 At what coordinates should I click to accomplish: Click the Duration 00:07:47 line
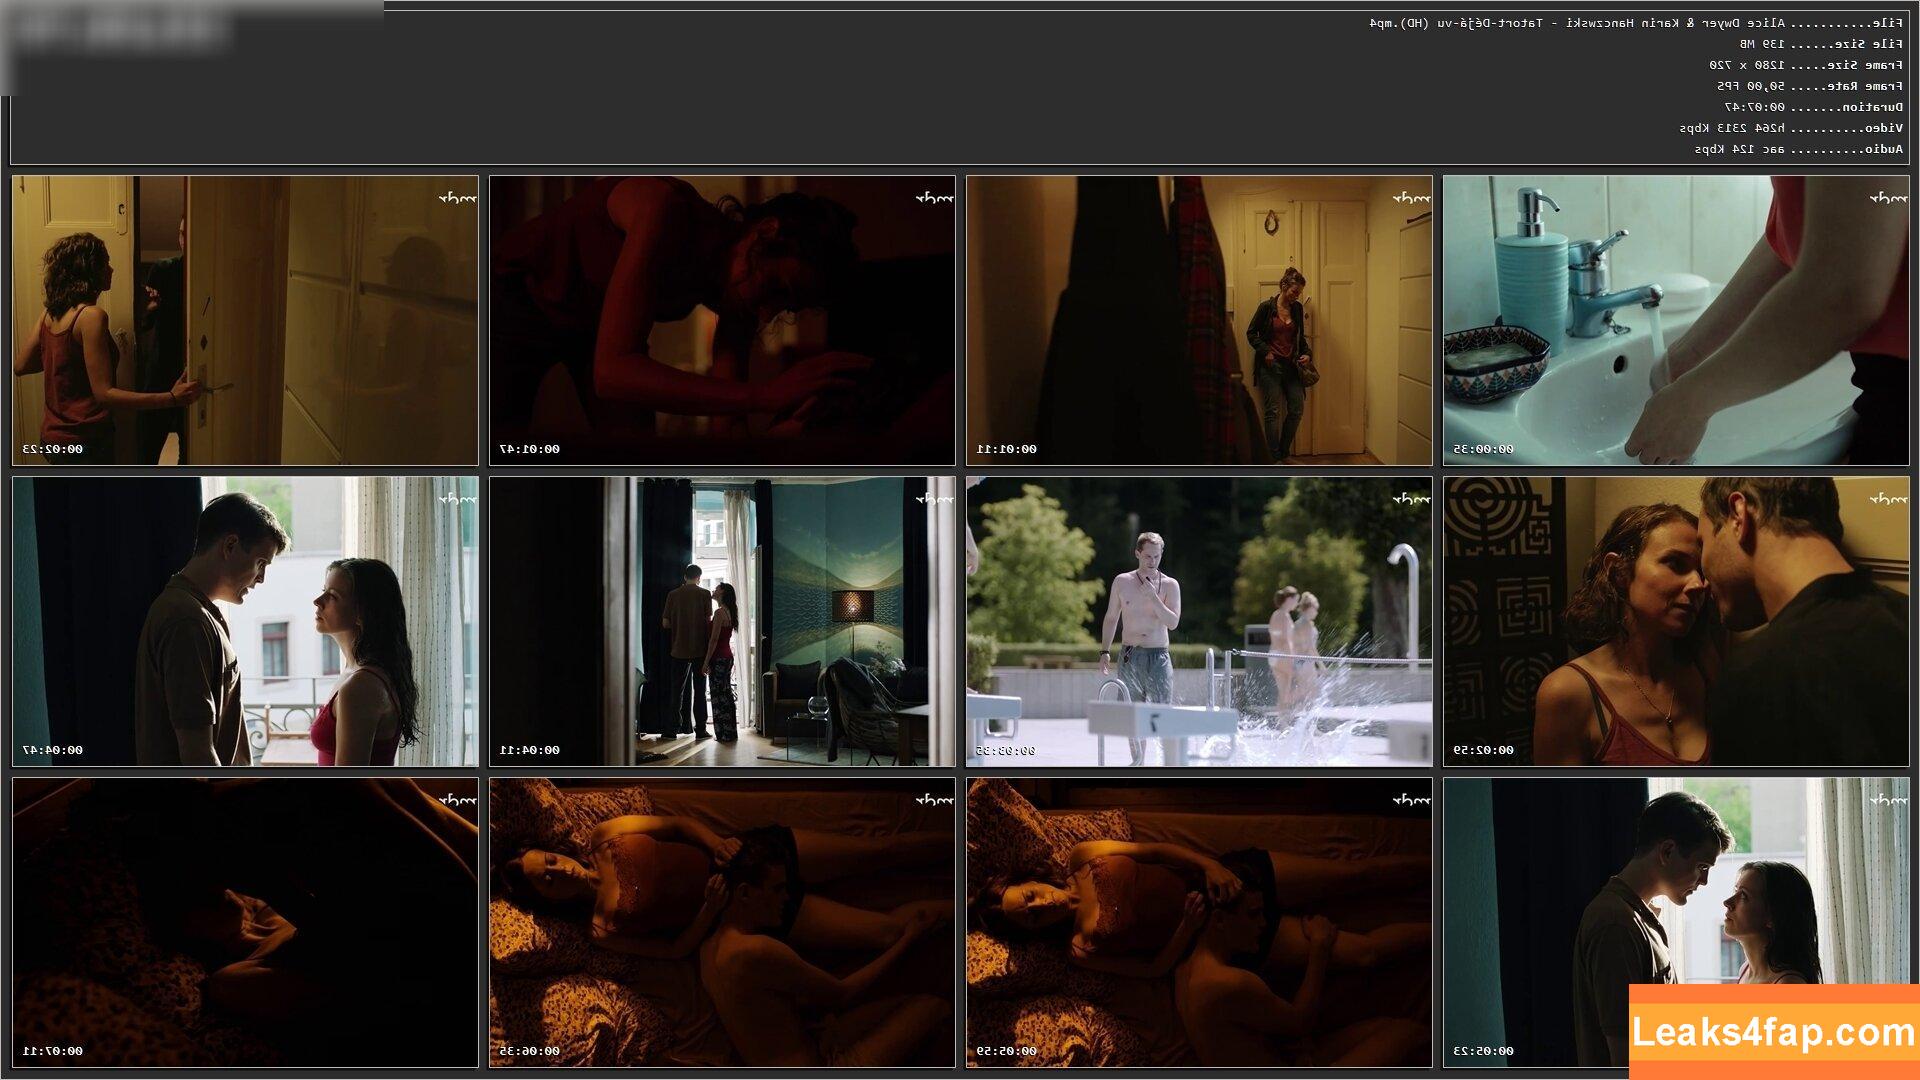click(1814, 107)
